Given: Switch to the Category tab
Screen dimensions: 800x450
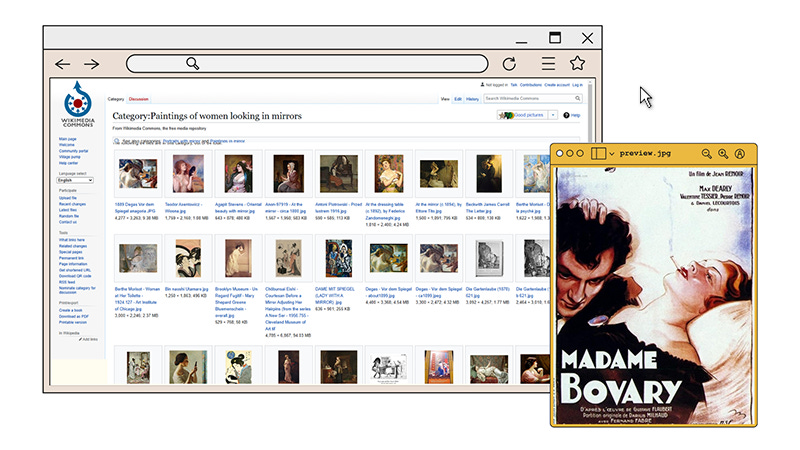Looking at the screenshot, I should (116, 99).
